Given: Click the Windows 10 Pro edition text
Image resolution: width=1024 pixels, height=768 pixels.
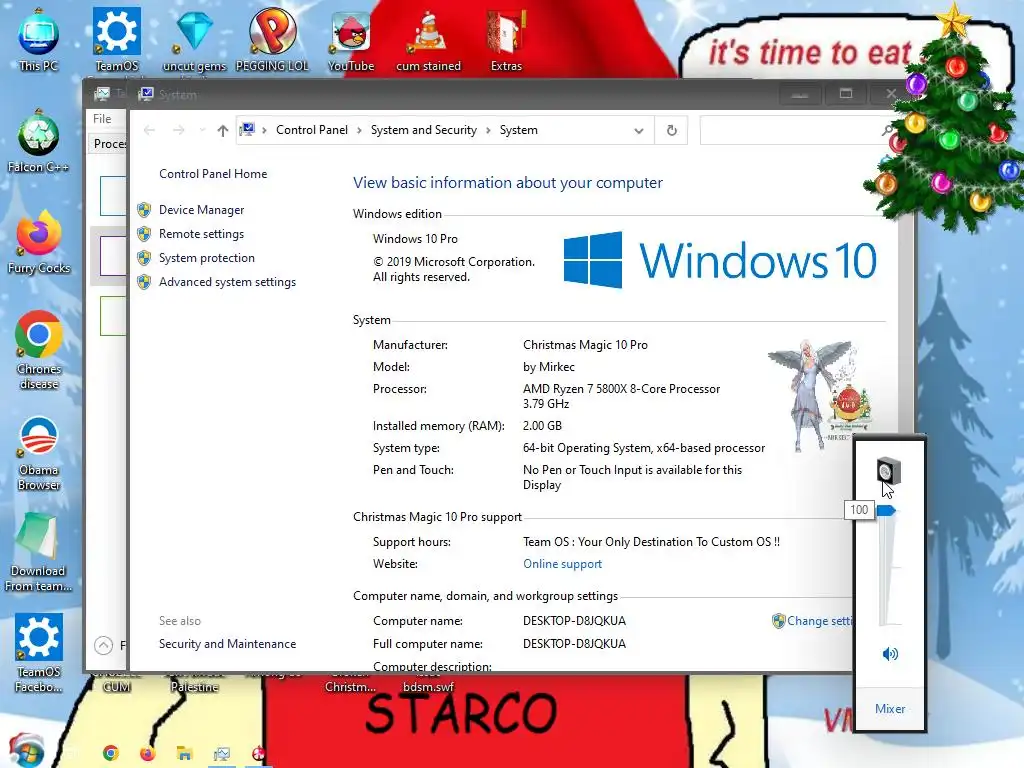Looking at the screenshot, I should (x=415, y=239).
